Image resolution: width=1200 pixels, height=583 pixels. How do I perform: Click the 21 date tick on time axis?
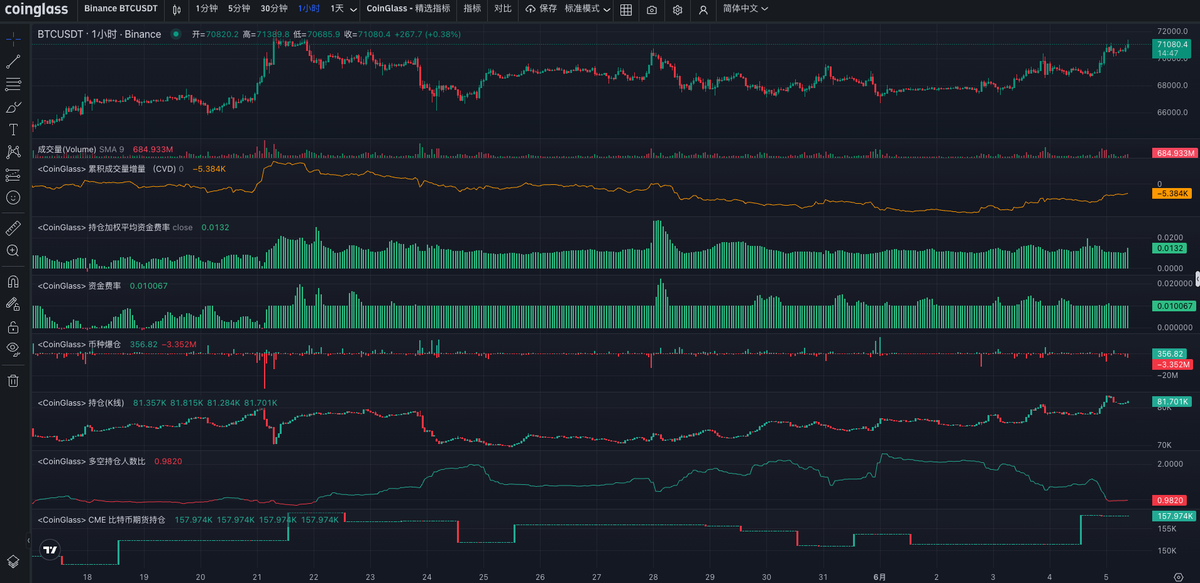pos(258,577)
